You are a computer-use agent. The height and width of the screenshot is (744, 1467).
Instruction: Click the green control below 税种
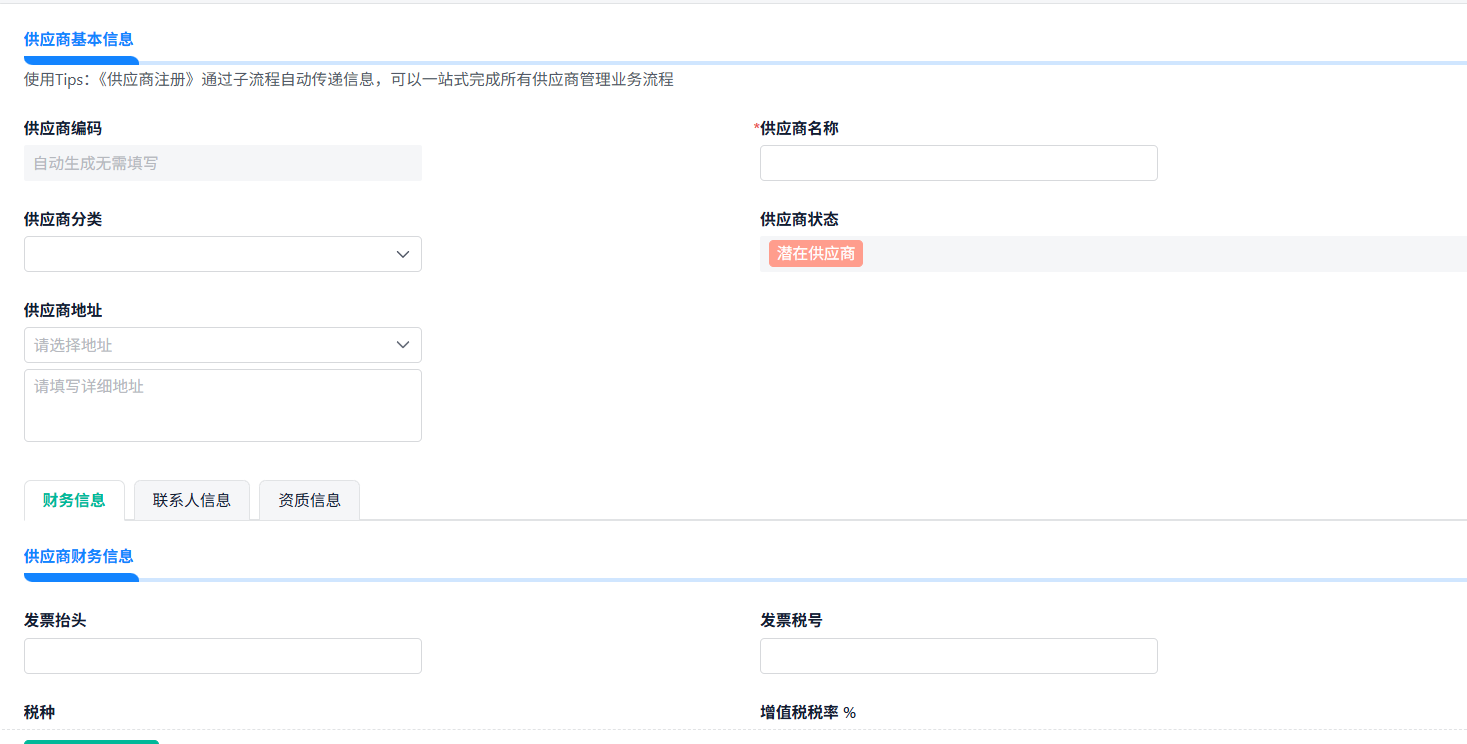(x=90, y=742)
